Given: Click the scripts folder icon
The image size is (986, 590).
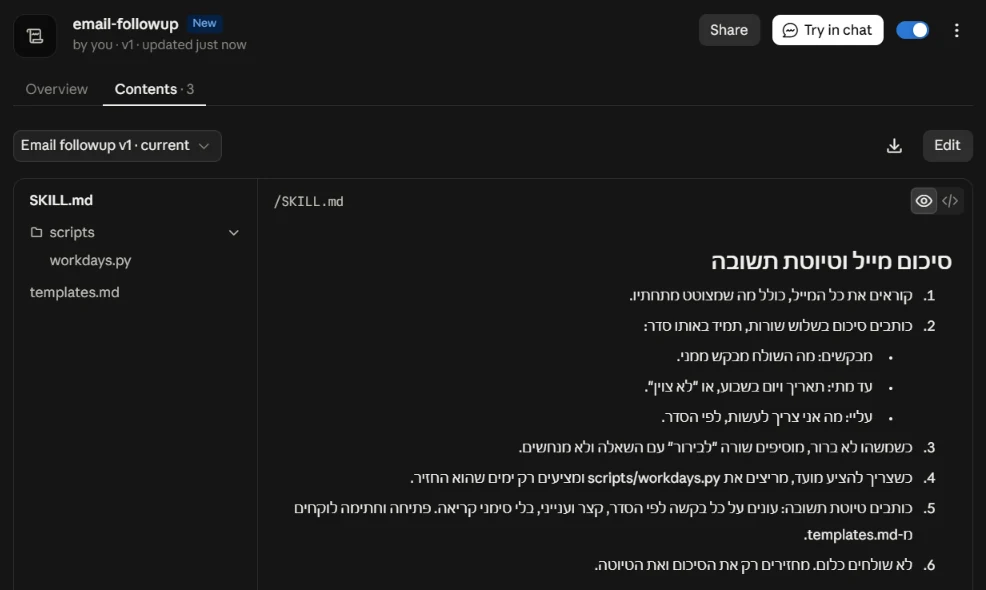Looking at the screenshot, I should 36,232.
